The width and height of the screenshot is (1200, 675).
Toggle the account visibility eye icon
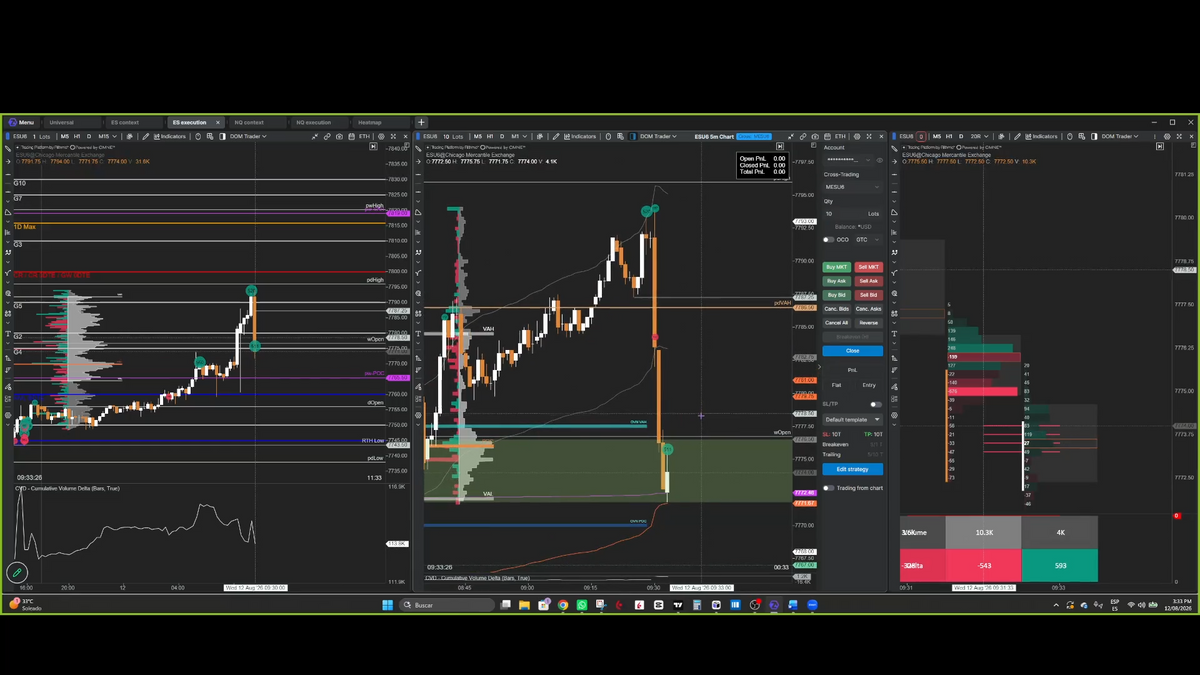point(880,160)
